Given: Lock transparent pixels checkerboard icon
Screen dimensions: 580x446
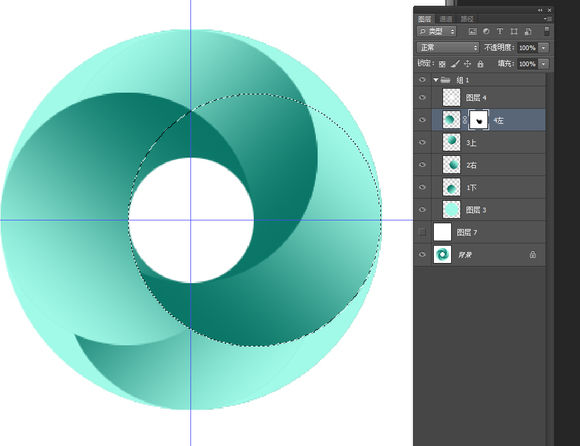Looking at the screenshot, I should [x=442, y=64].
